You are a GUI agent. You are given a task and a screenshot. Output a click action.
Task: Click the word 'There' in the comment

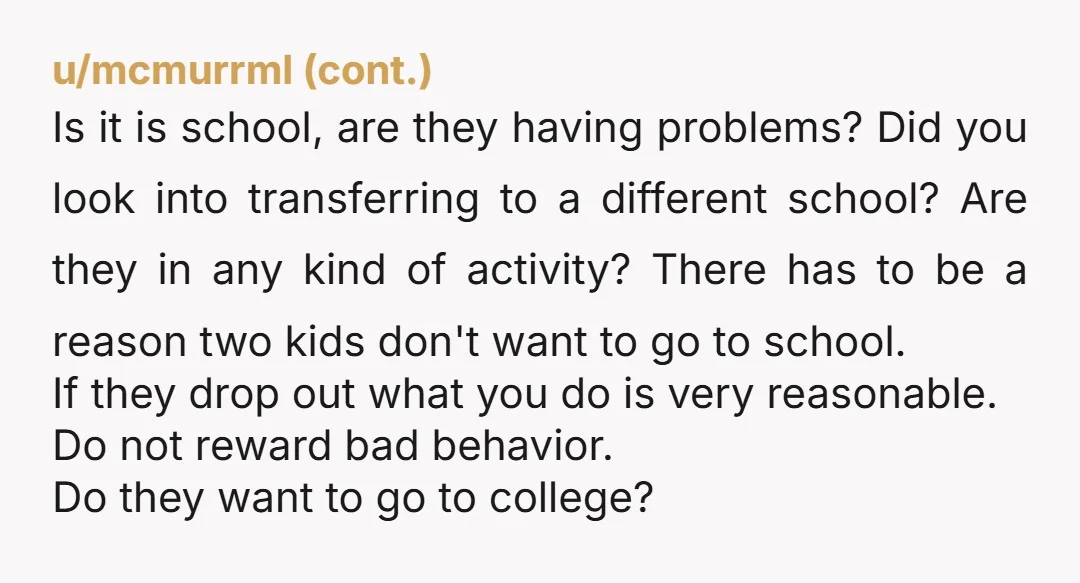709,269
